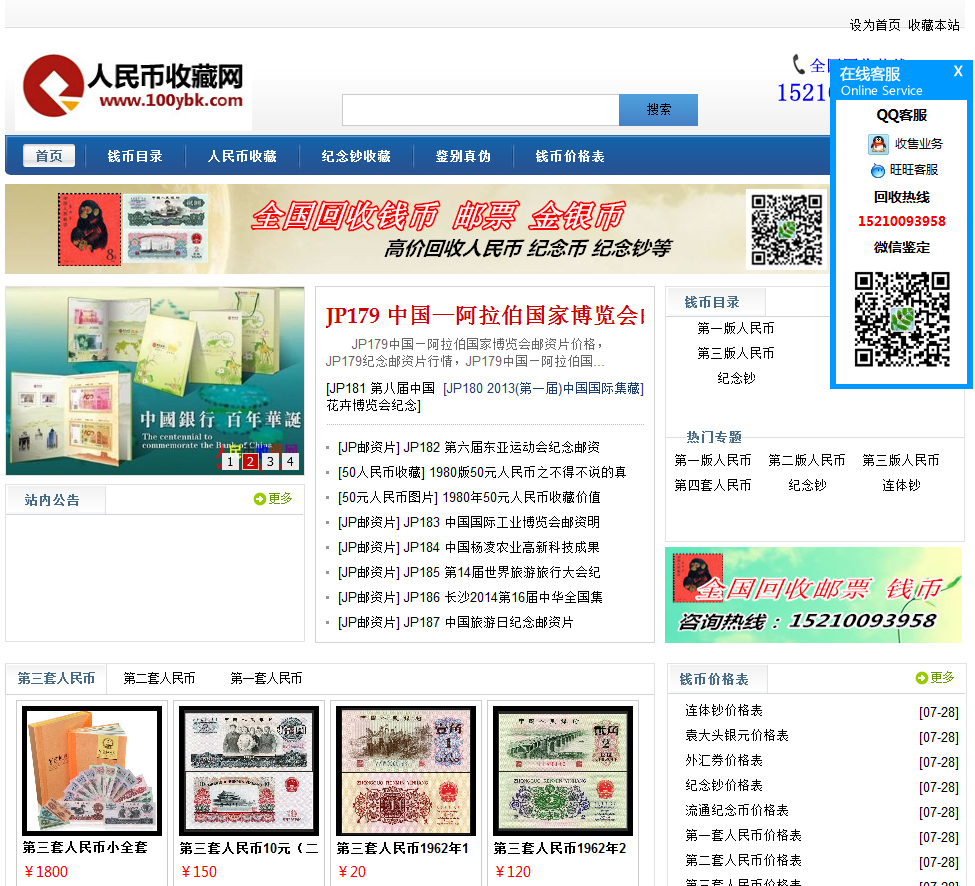Open 第三套人民币1962年1 banknote thumbnail
Viewport: 975px width, 886px height.
click(x=406, y=770)
